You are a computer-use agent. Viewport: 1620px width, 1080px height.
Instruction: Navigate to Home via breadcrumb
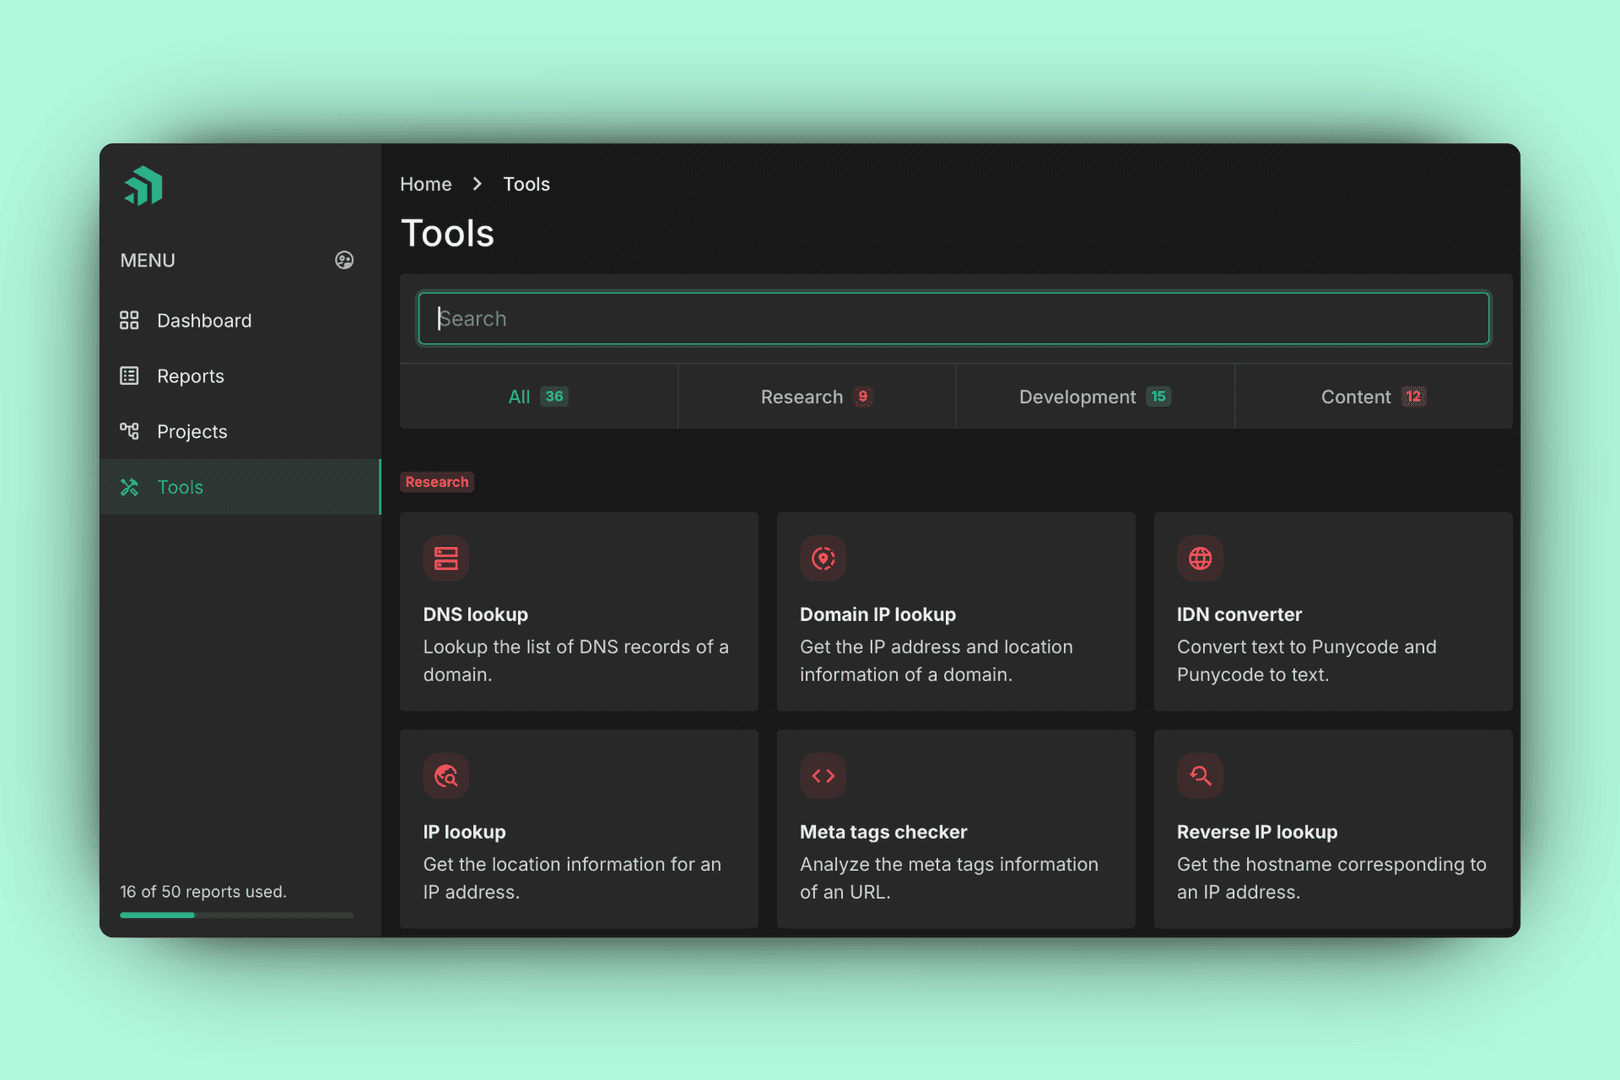426,184
